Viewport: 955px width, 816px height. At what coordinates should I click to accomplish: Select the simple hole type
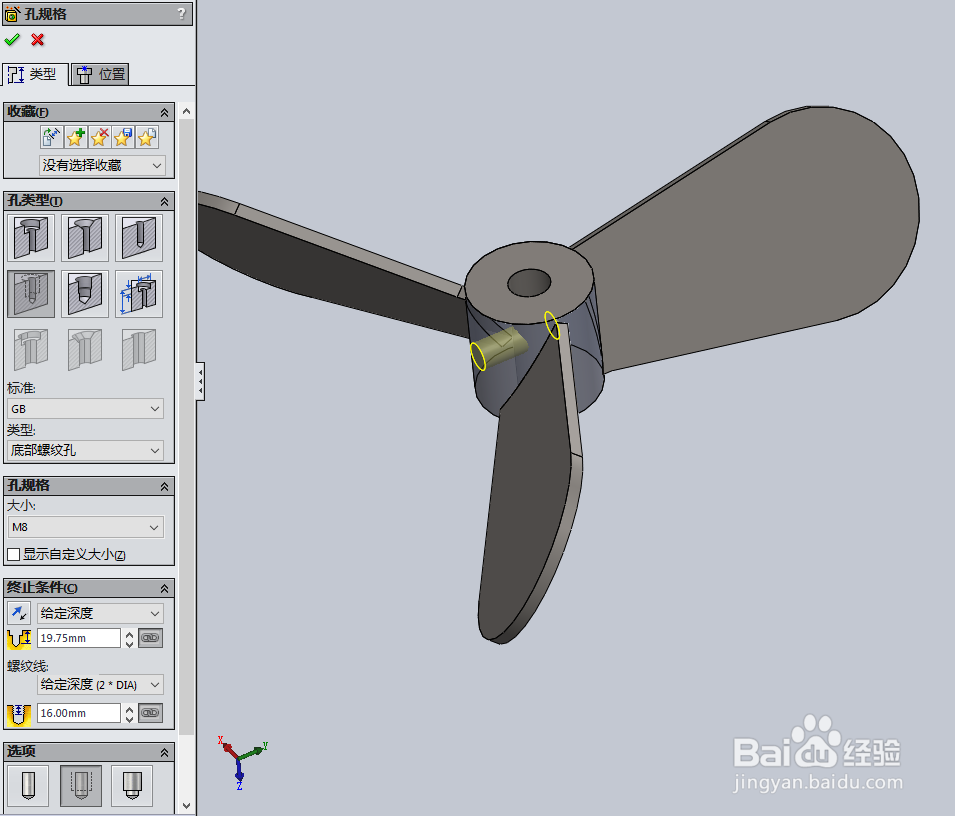click(x=139, y=237)
